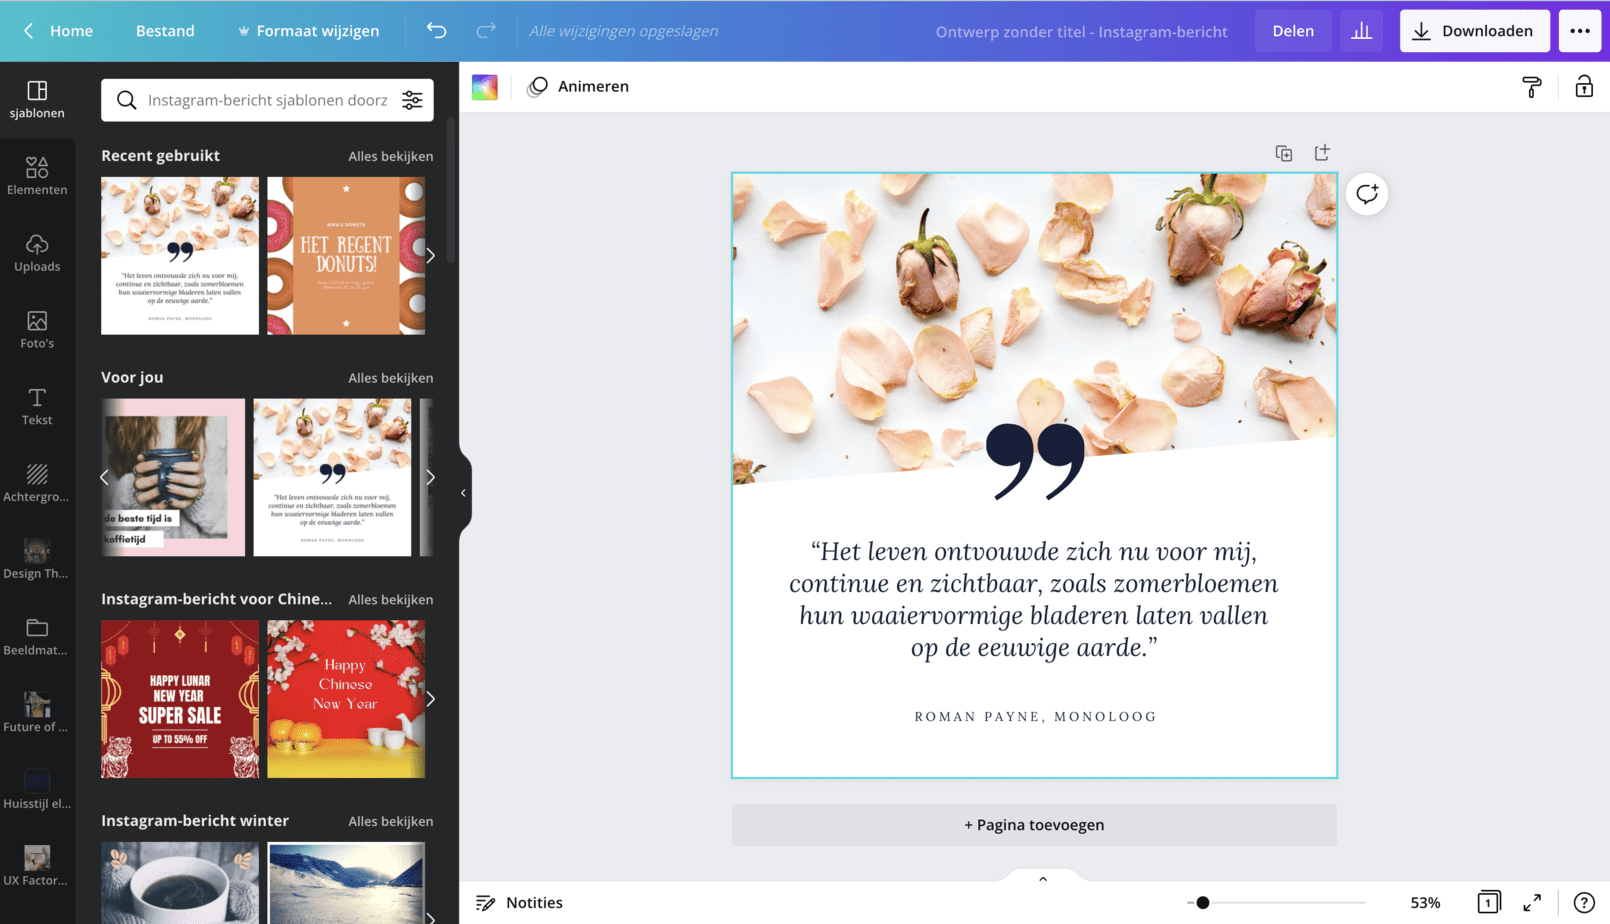Click the Animeren button
Image resolution: width=1610 pixels, height=924 pixels.
(579, 87)
